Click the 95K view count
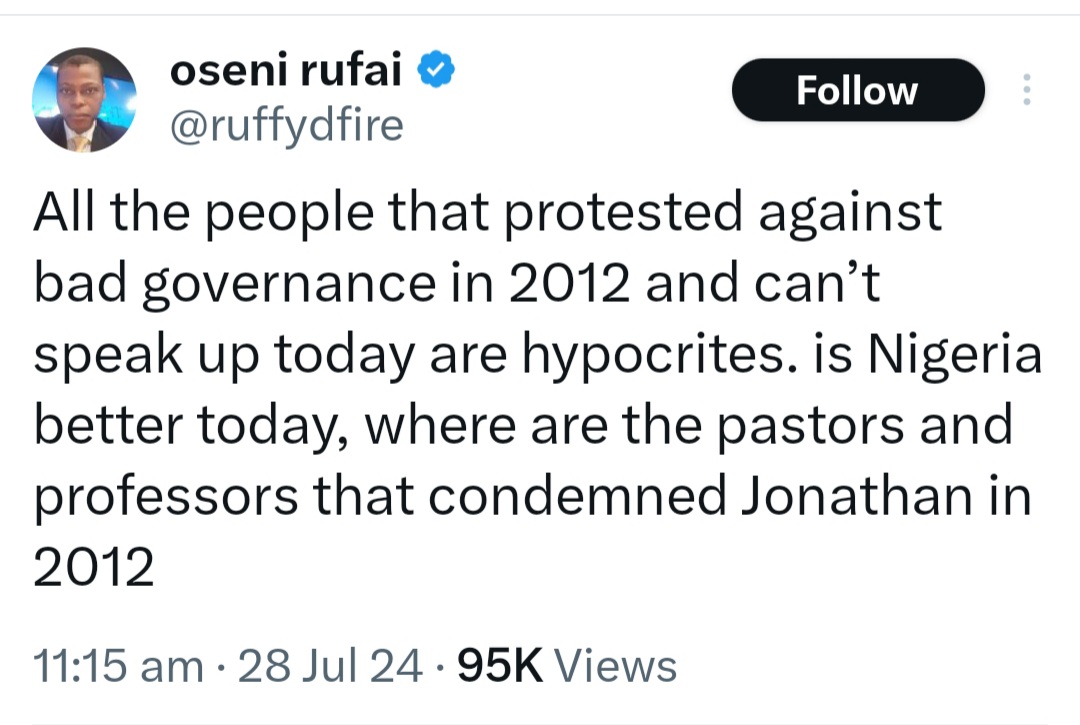Viewport: 1080px width, 725px height. pos(499,666)
